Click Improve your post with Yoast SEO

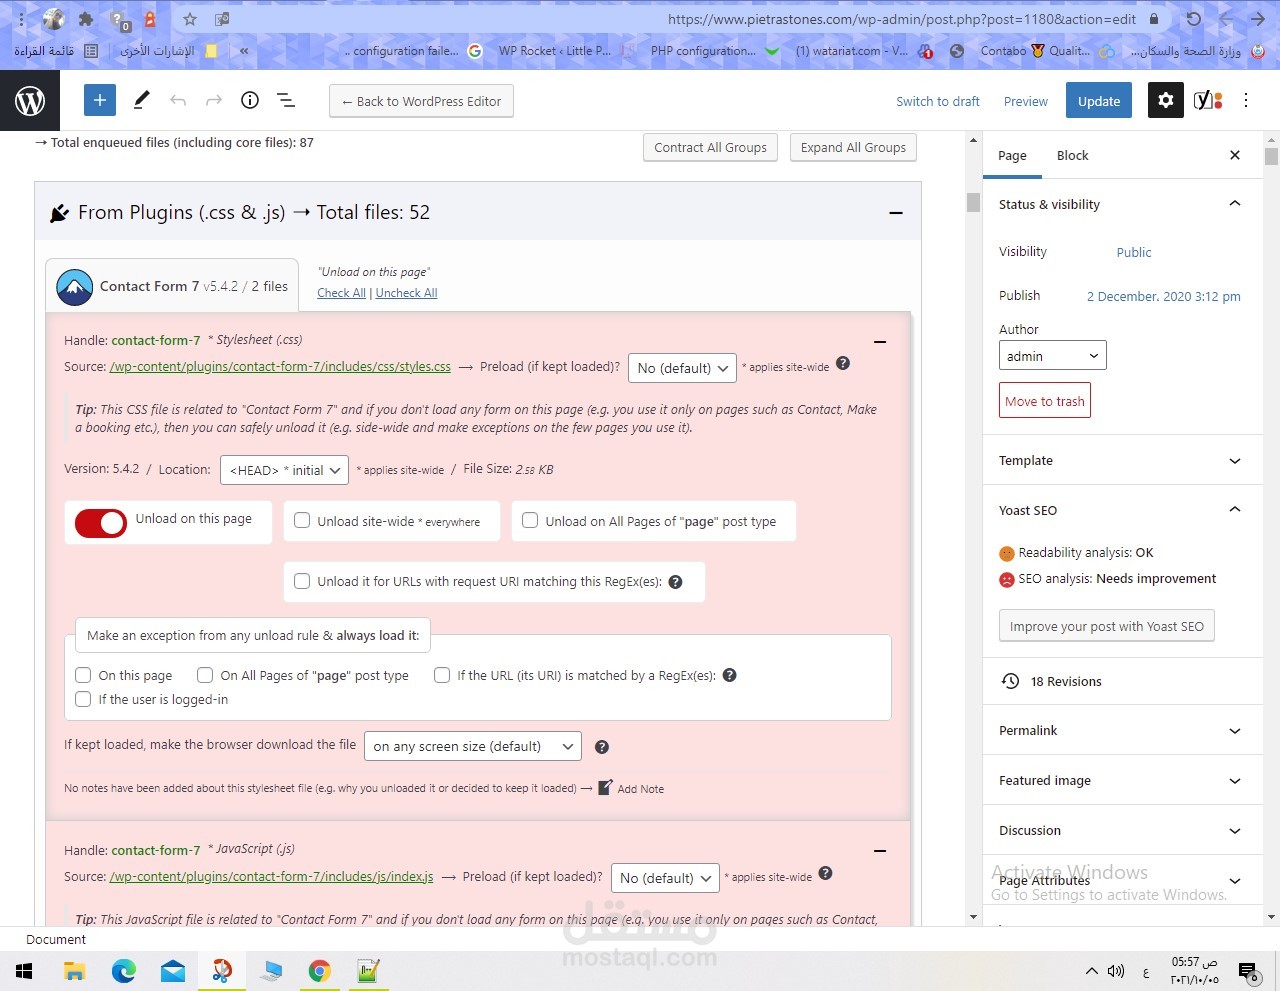[1107, 626]
